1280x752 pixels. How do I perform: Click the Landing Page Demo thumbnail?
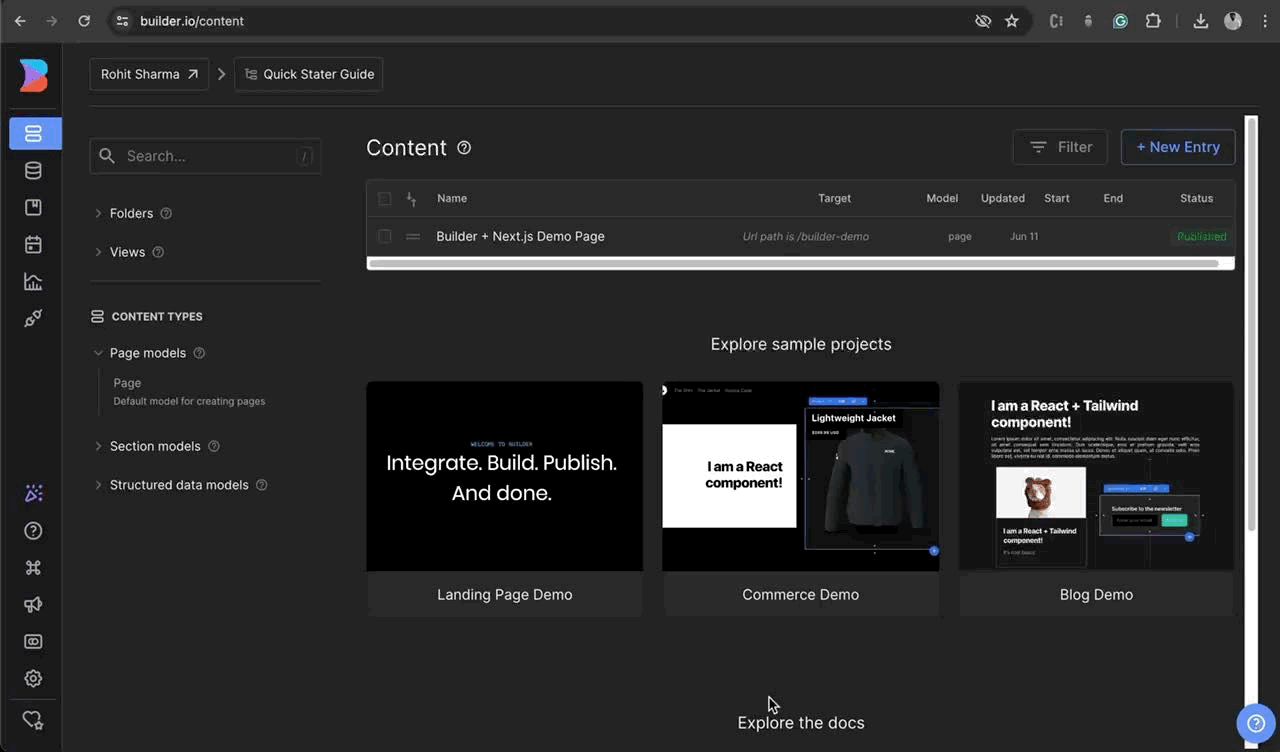pyautogui.click(x=505, y=476)
